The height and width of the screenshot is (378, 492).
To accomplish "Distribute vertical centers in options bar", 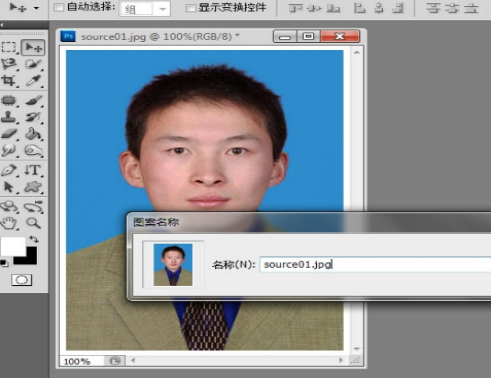I will 452,8.
